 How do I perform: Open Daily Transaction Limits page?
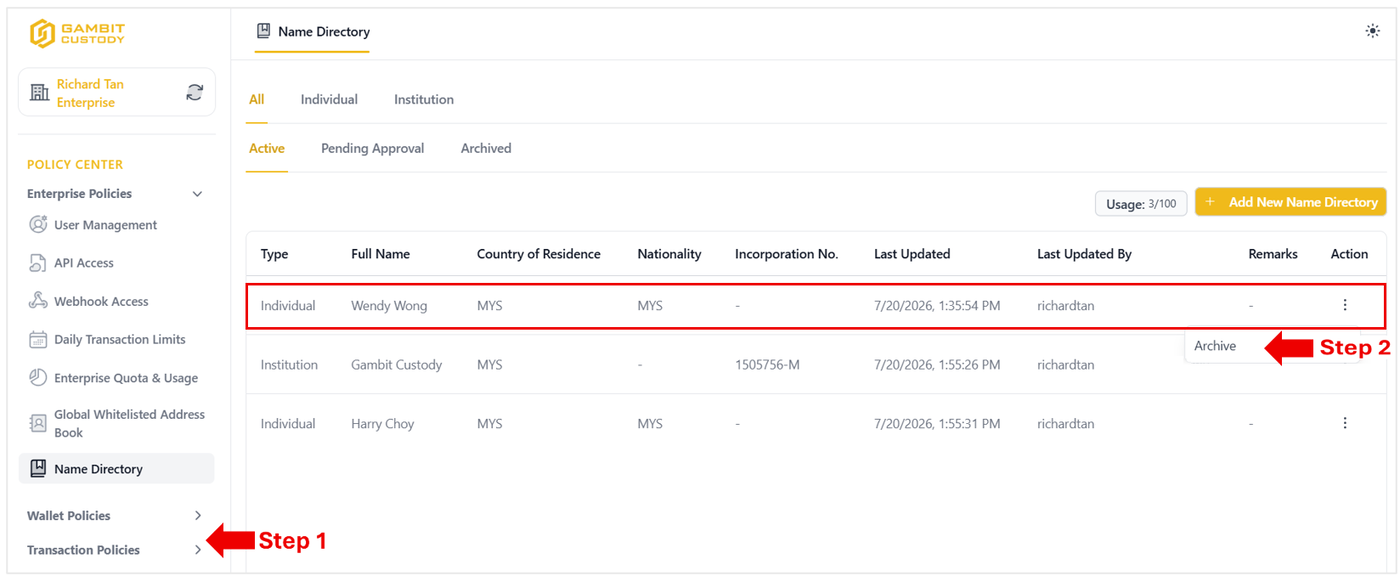click(x=120, y=340)
